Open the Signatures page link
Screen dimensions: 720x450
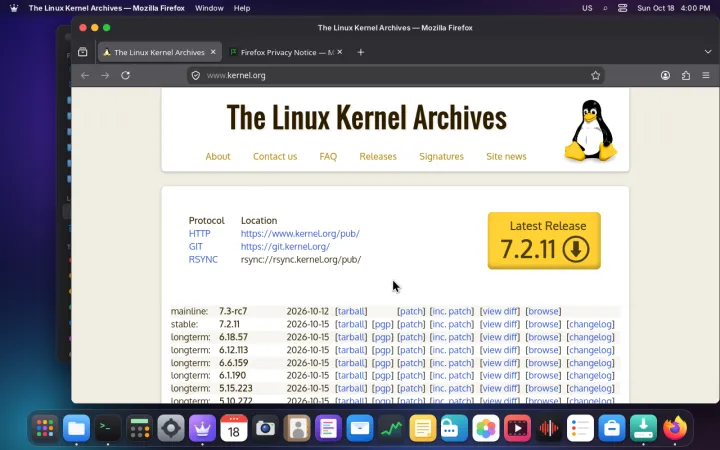point(441,157)
